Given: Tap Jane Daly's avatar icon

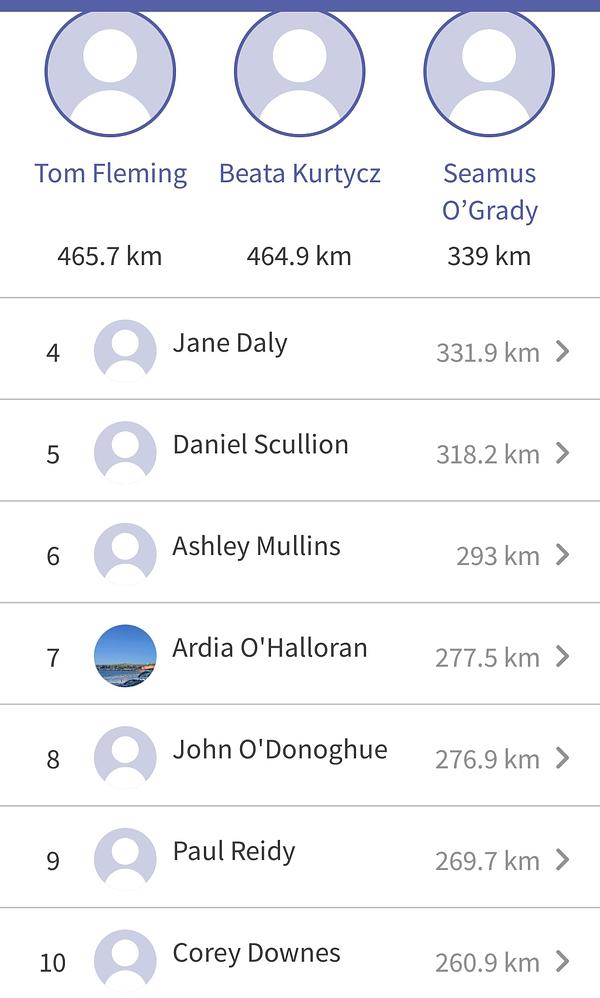Looking at the screenshot, I should coord(125,351).
